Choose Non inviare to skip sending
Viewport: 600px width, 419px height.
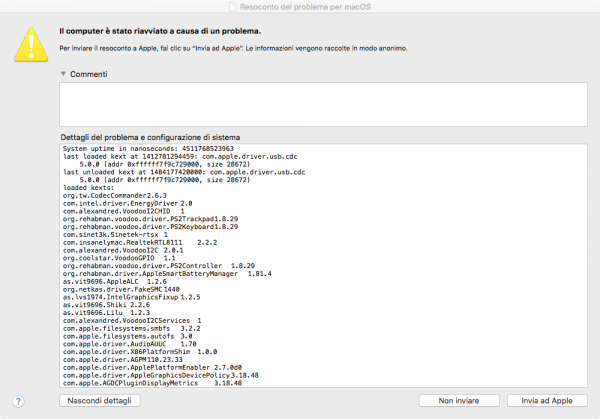click(459, 401)
